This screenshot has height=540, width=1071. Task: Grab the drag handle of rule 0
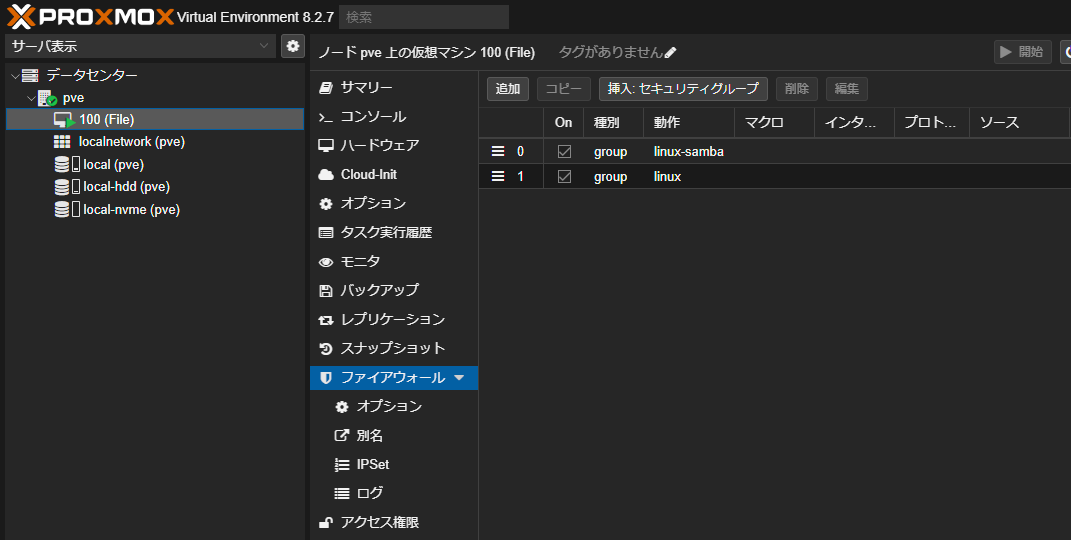[499, 151]
